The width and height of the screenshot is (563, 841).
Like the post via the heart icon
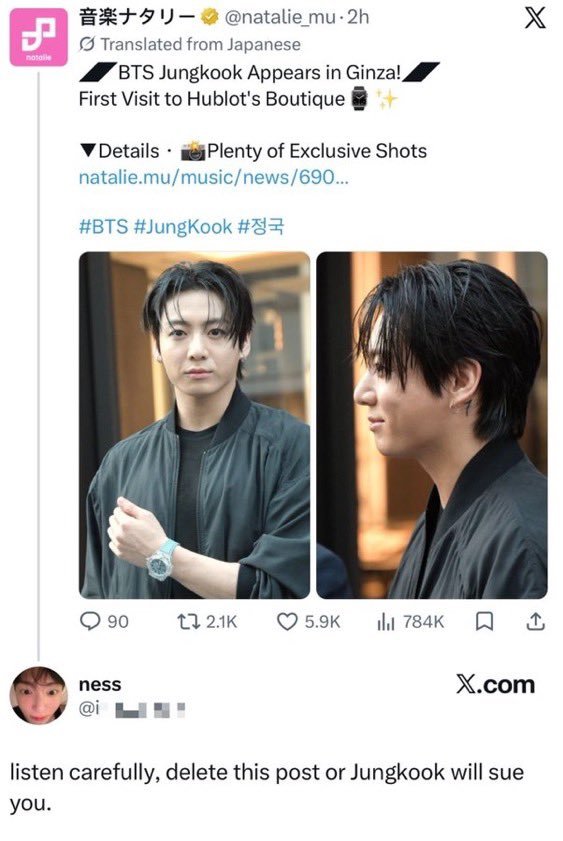coord(287,622)
